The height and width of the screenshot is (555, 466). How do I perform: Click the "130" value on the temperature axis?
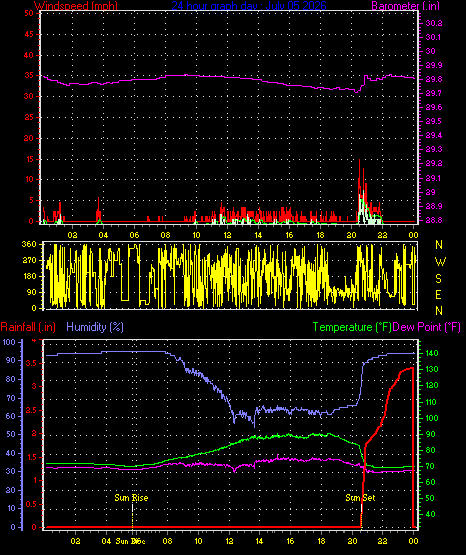[432, 369]
